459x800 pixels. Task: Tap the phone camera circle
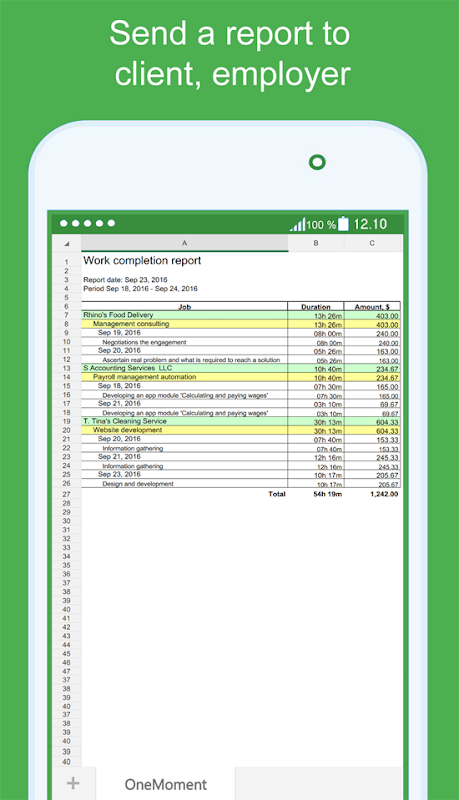(x=317, y=162)
